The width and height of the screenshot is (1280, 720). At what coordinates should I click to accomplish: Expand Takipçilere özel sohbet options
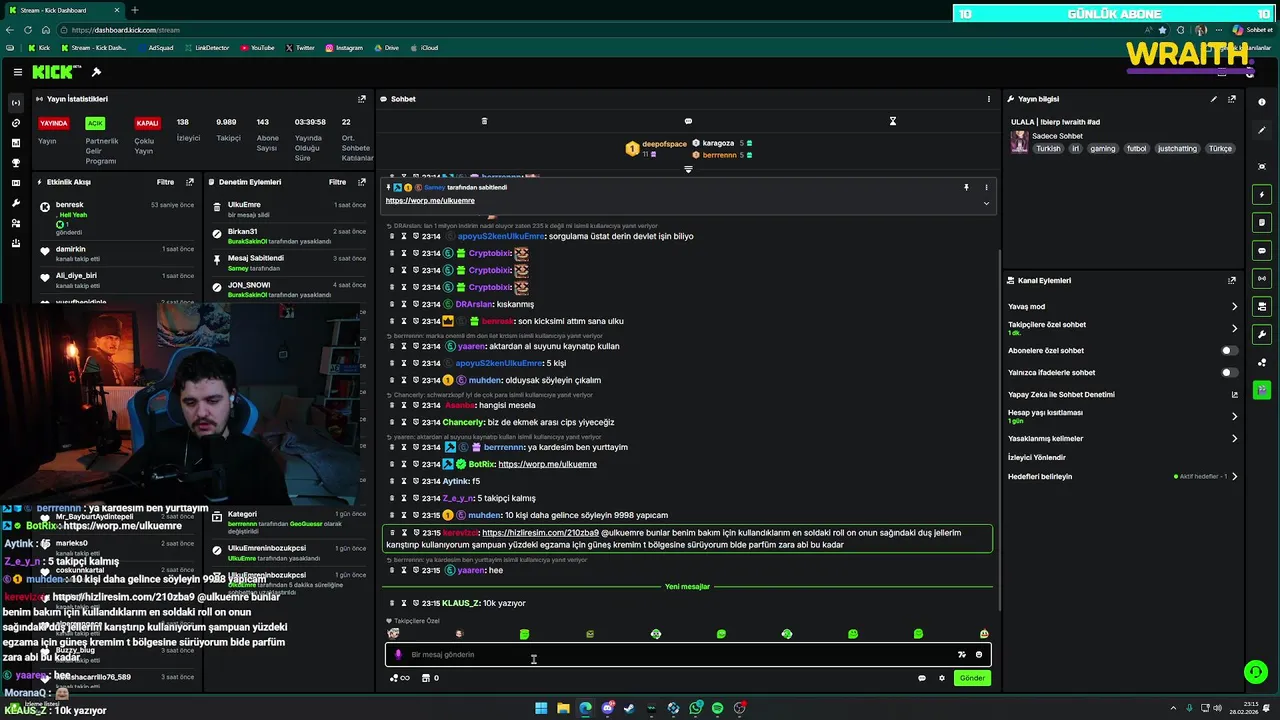(1234, 328)
